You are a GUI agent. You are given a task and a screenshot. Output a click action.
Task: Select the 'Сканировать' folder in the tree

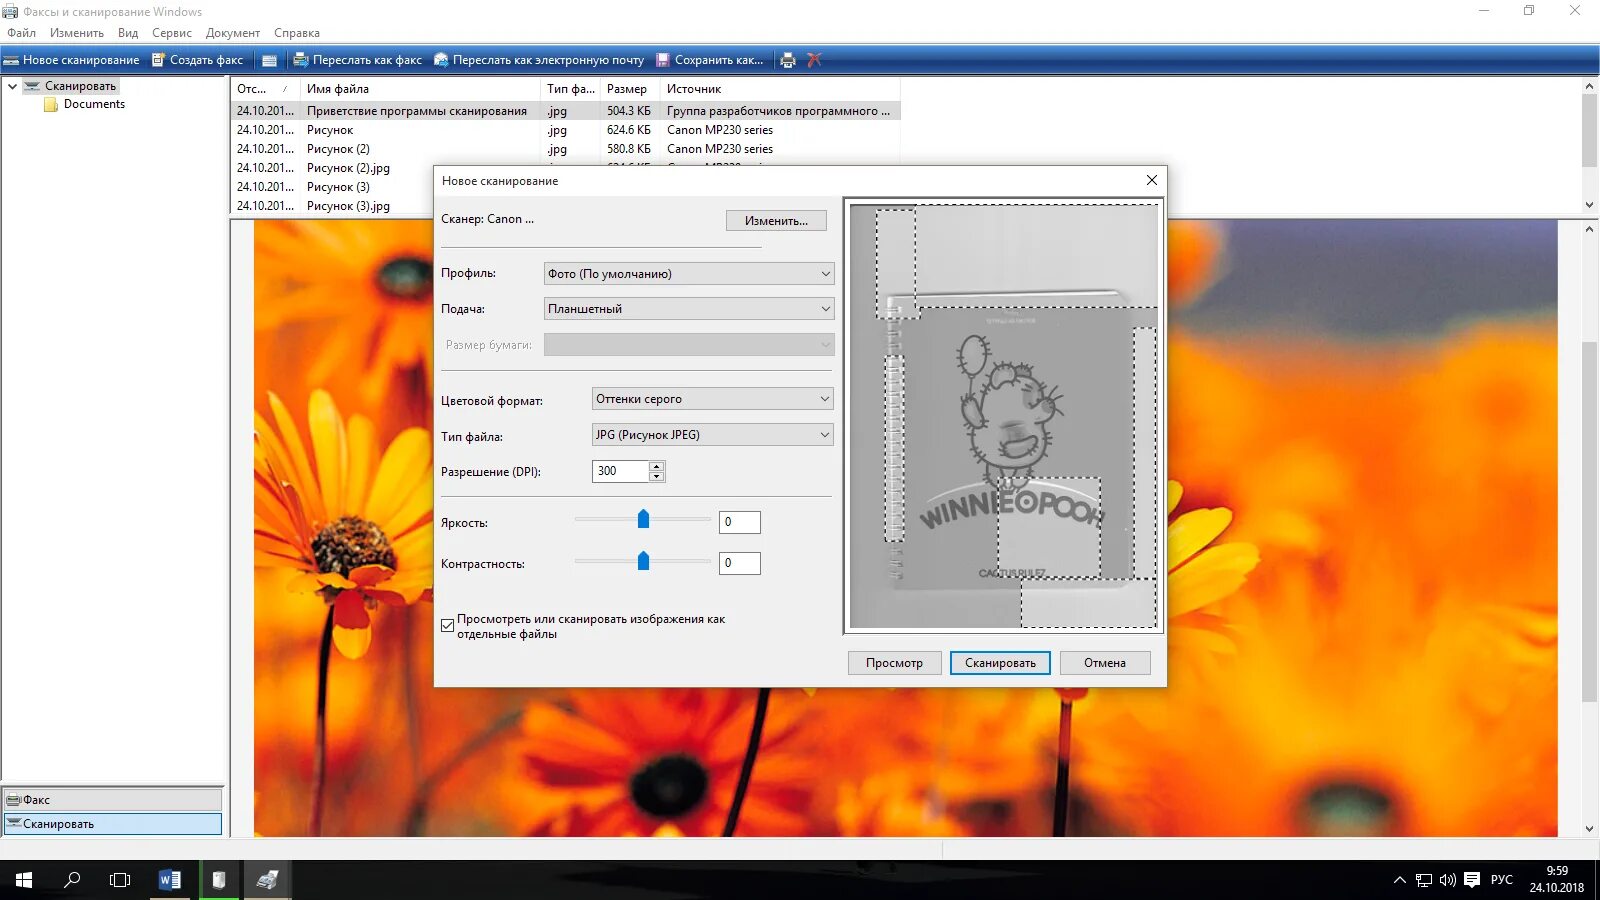[80, 86]
